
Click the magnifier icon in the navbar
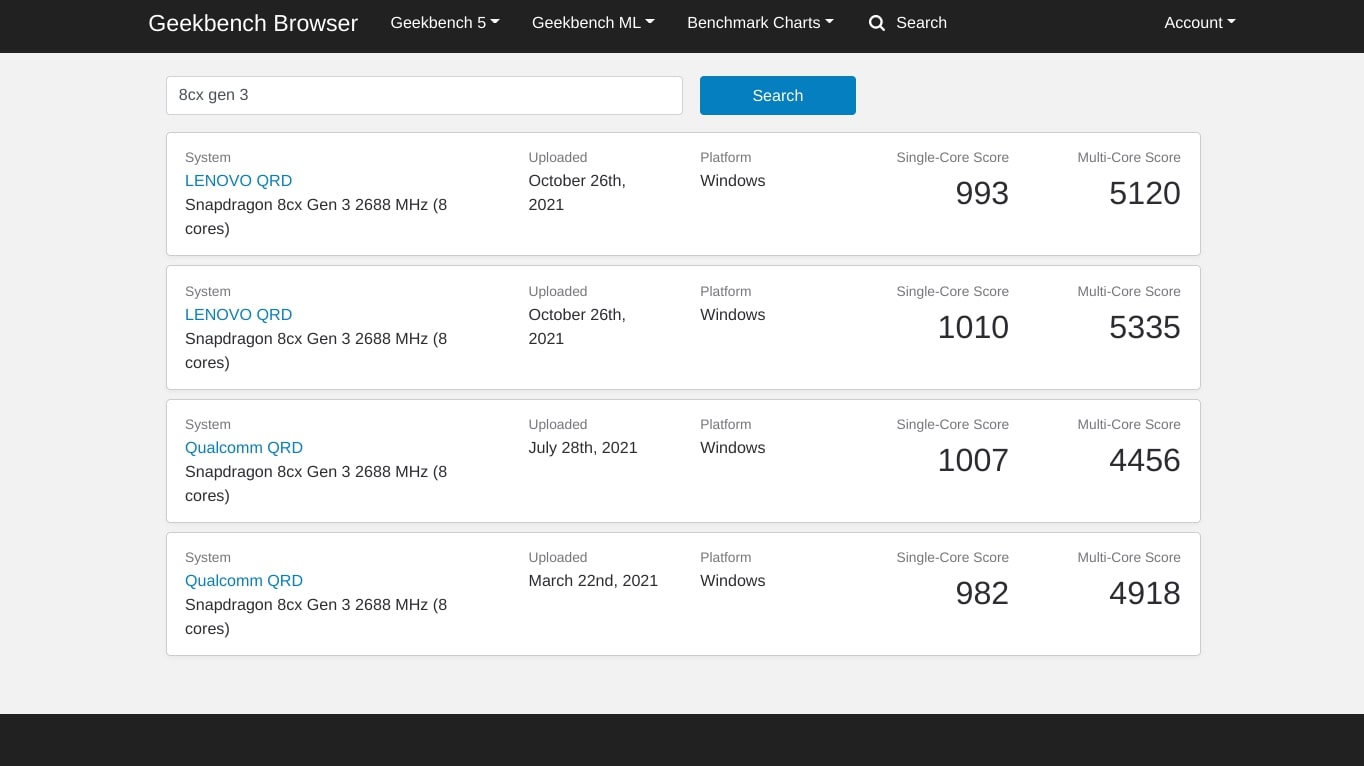click(877, 23)
